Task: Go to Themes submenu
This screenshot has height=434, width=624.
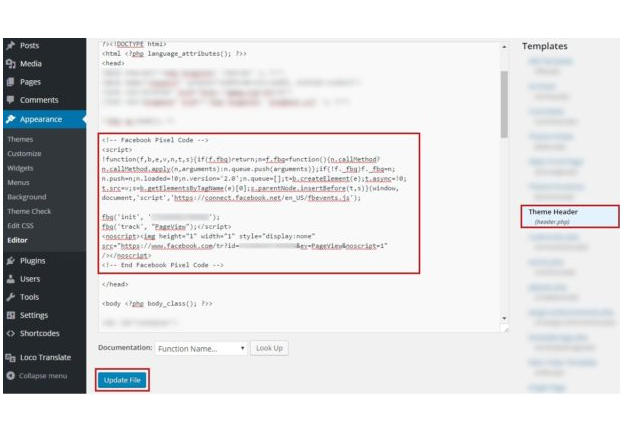Action: click(x=20, y=139)
